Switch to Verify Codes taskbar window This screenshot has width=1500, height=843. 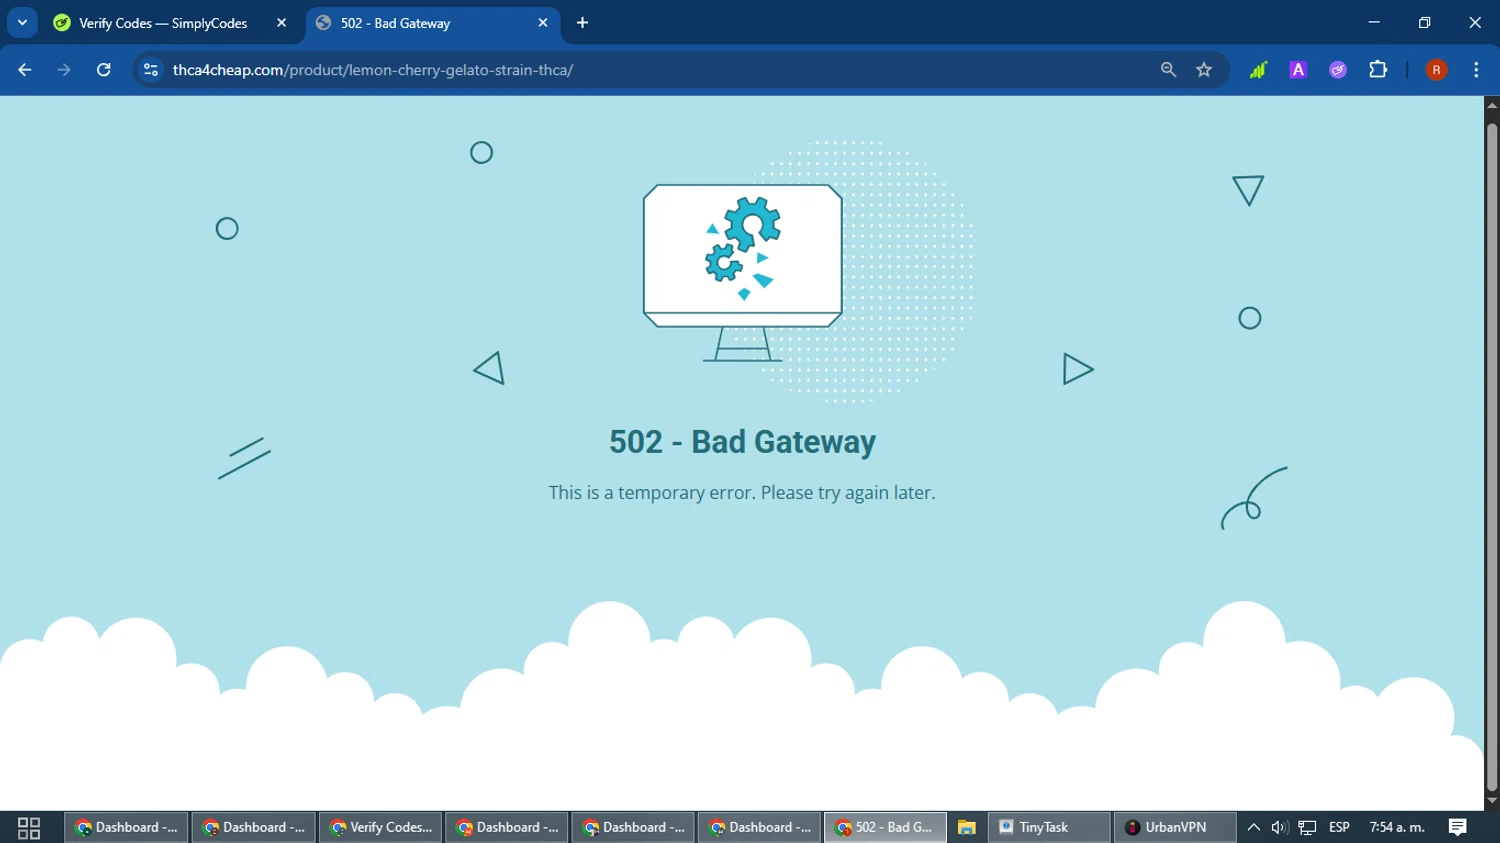(380, 827)
